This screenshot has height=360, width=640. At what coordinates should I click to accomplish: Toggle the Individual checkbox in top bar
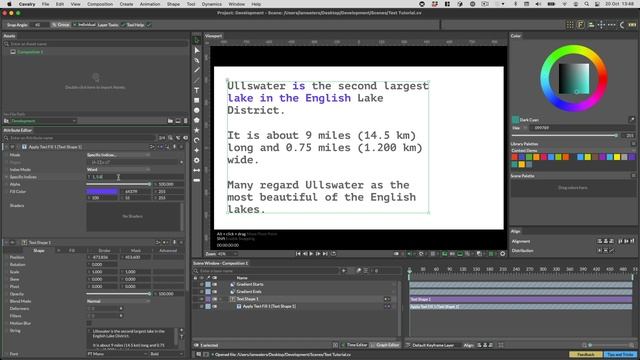(74, 25)
